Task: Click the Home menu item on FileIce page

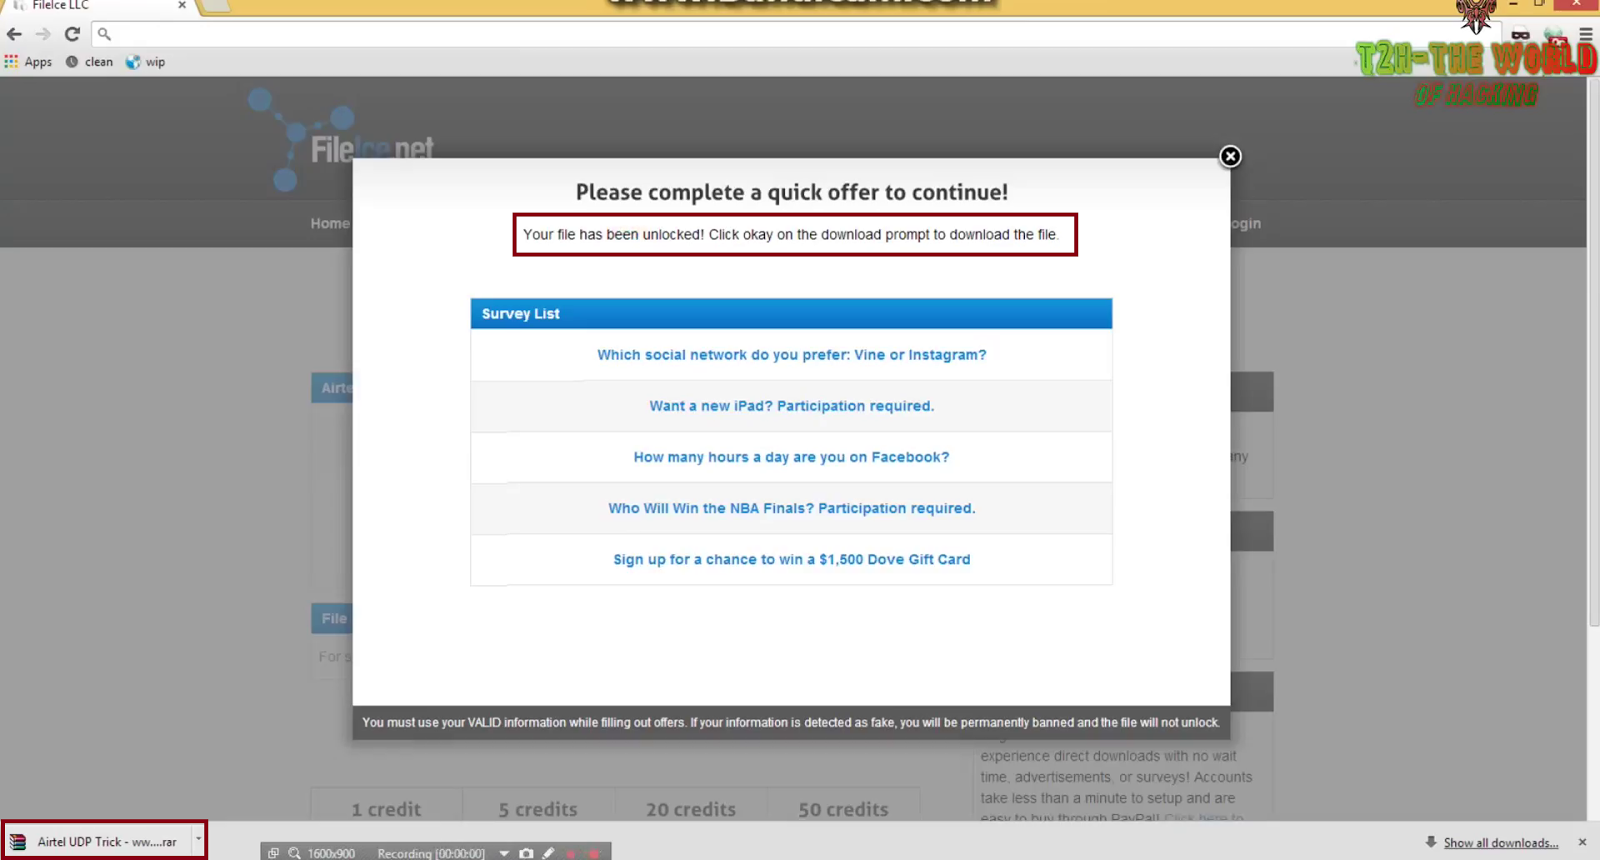Action: click(330, 223)
